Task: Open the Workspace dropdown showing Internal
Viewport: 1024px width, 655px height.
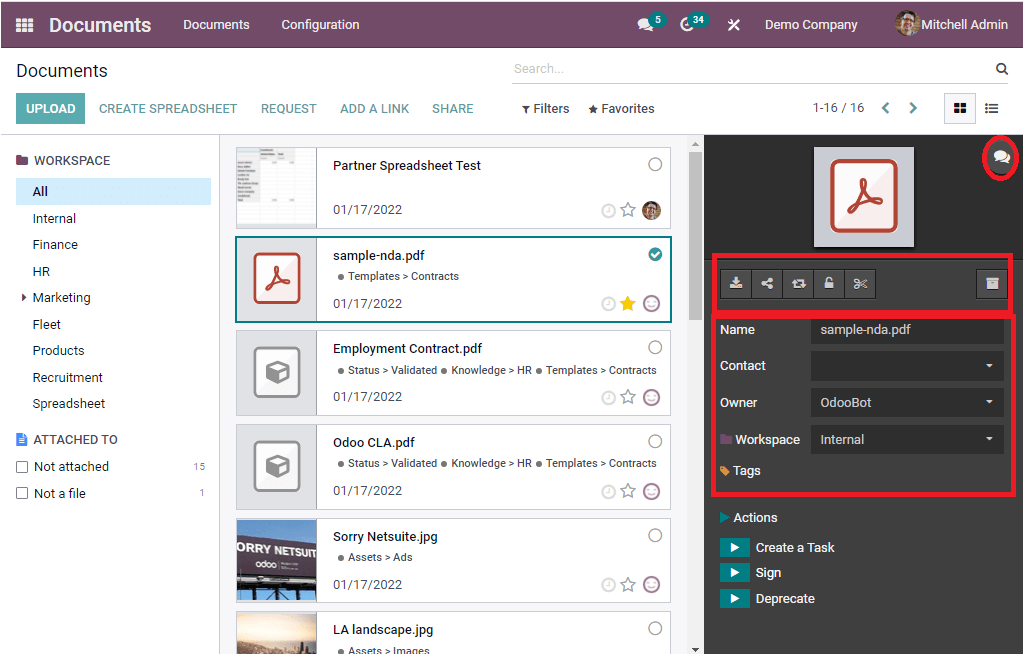Action: (x=907, y=439)
